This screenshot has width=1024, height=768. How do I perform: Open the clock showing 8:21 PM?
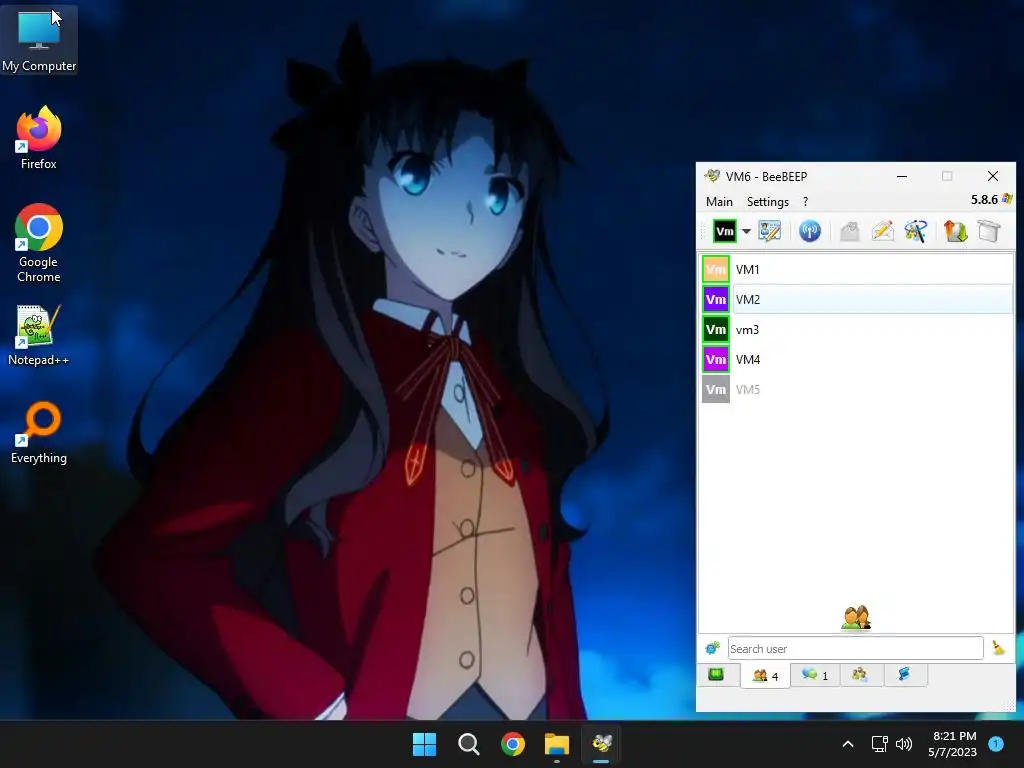(x=953, y=744)
